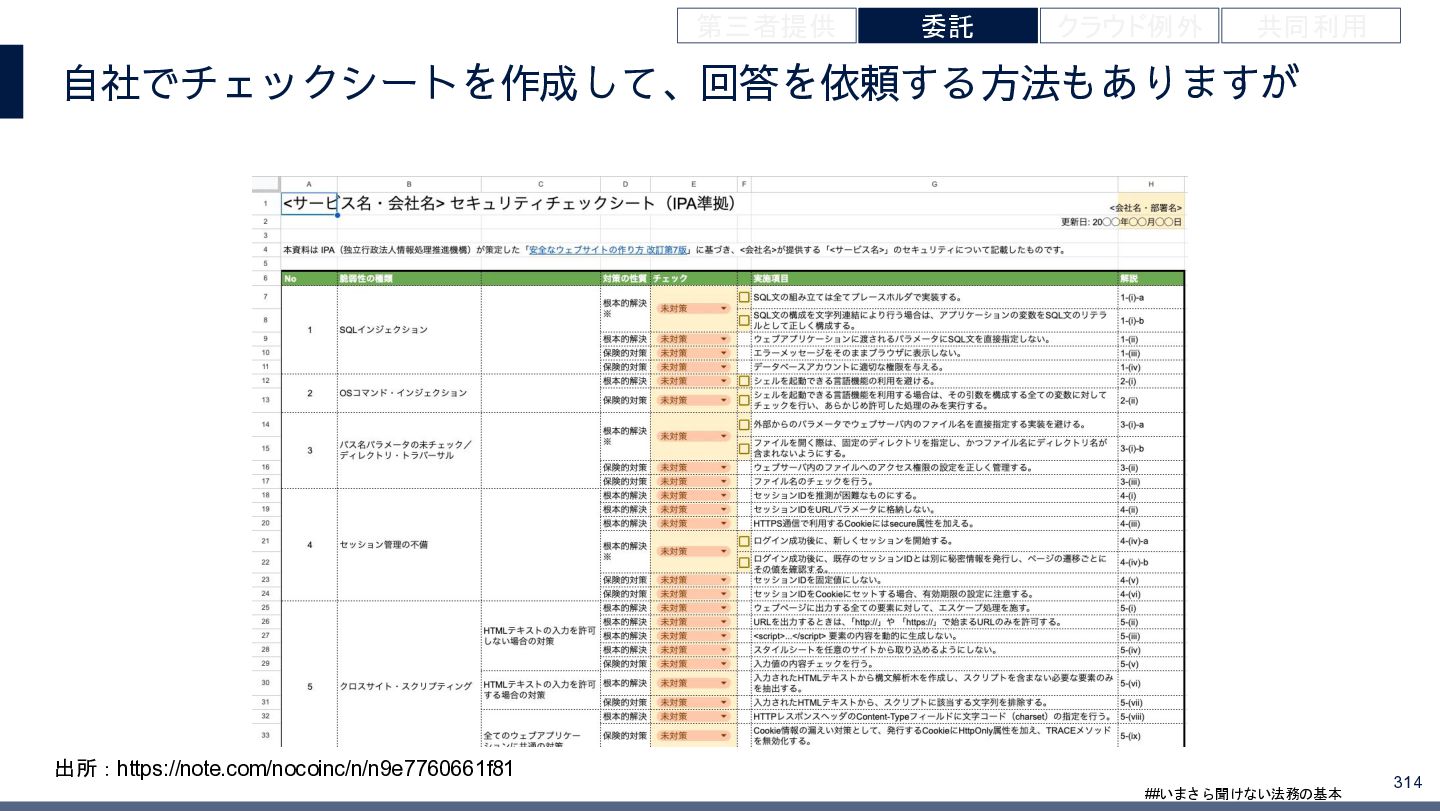
Task: Check 'ログイン成功後に、新しくセッションを開始する' box
Action: point(744,541)
